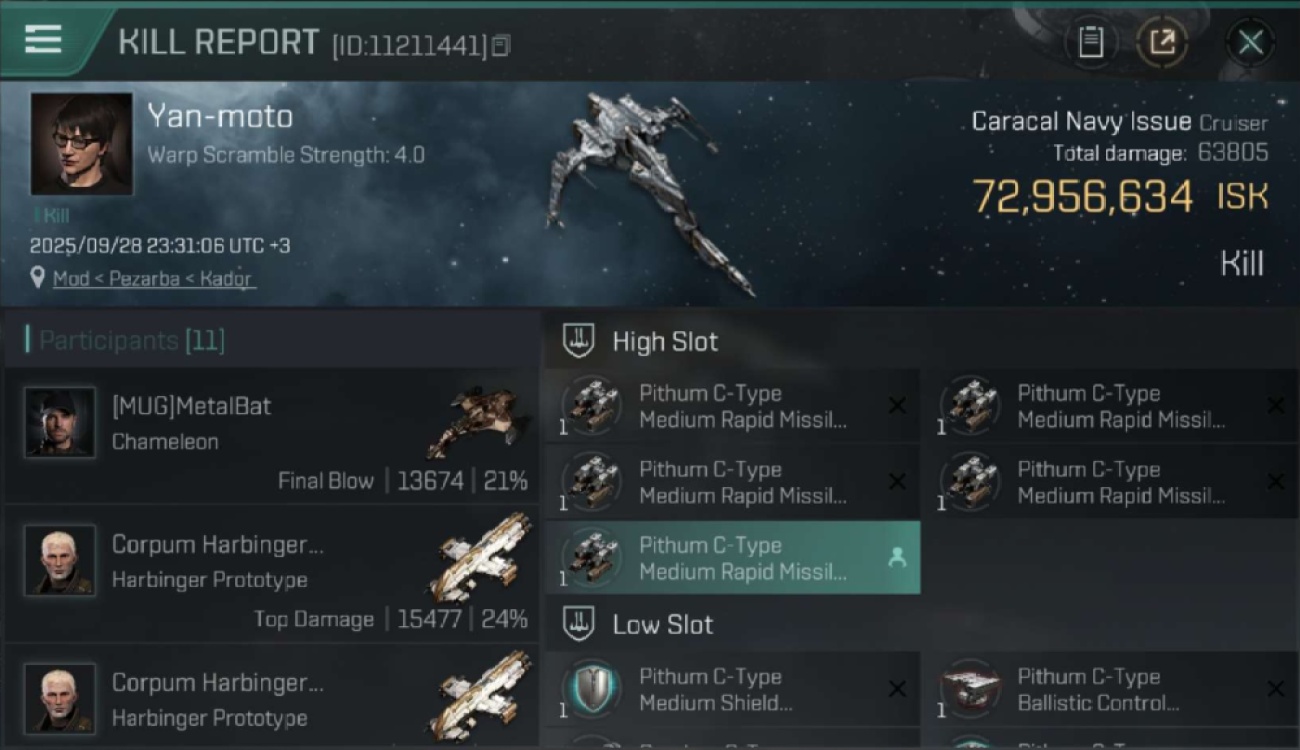Open Yan-moto's character portrait
This screenshot has height=750, width=1300.
pos(81,144)
